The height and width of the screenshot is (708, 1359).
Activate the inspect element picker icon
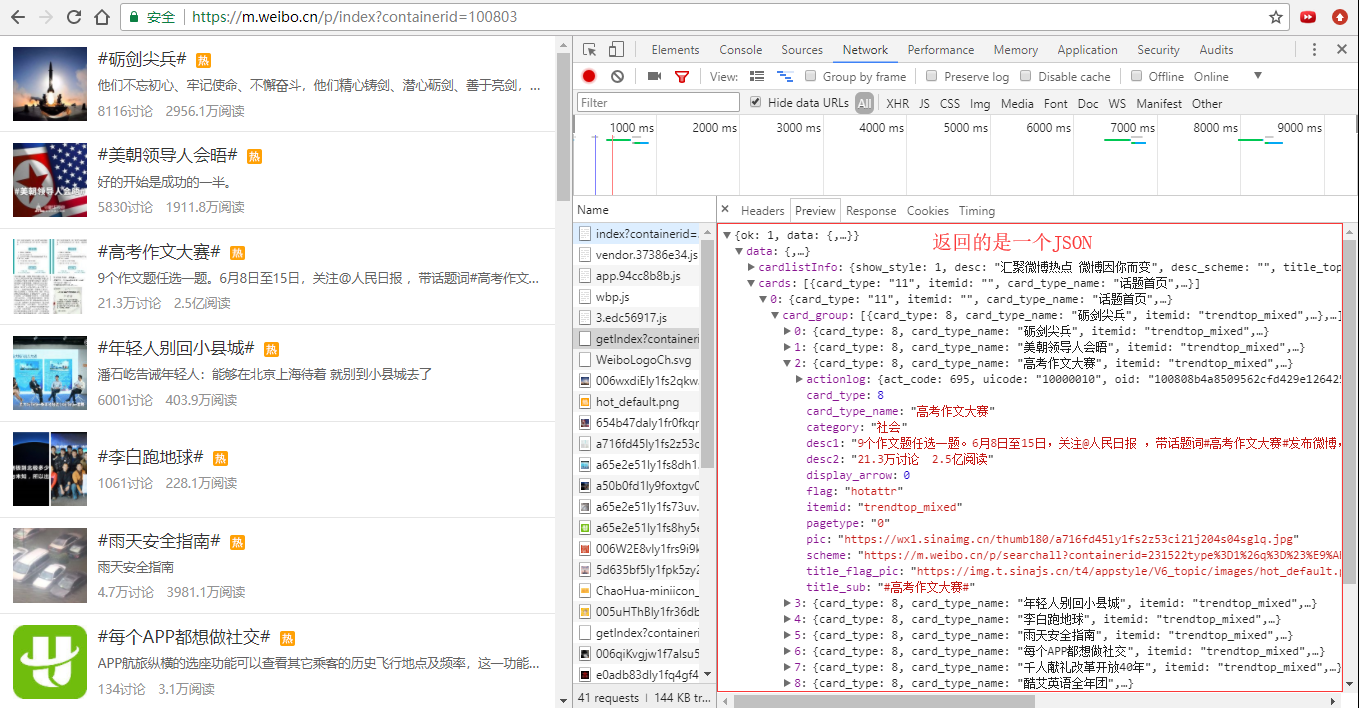tap(590, 50)
